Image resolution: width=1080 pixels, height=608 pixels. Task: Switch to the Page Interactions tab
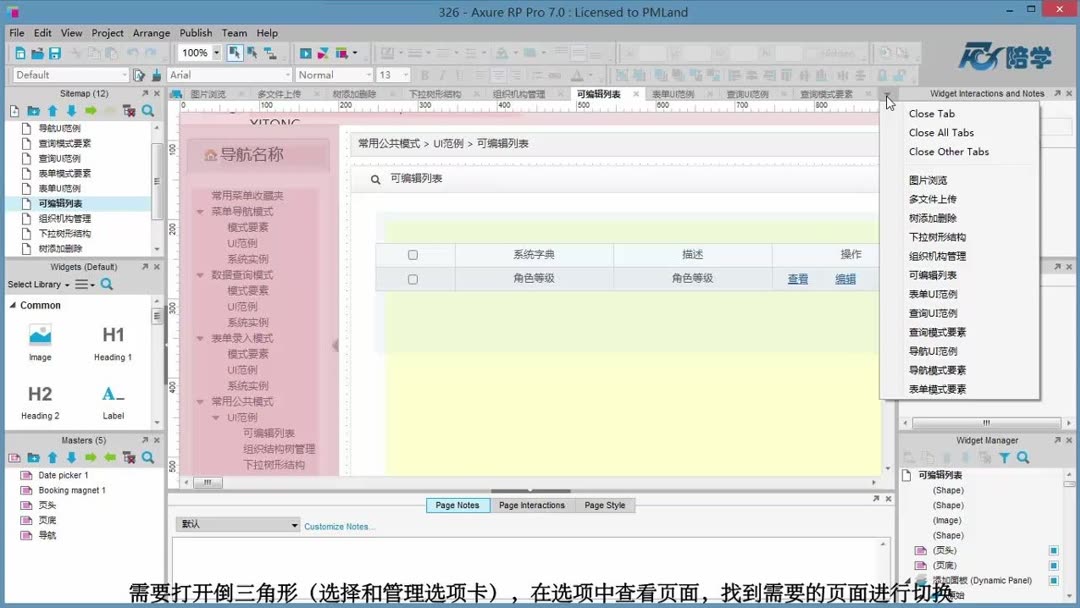click(x=533, y=505)
